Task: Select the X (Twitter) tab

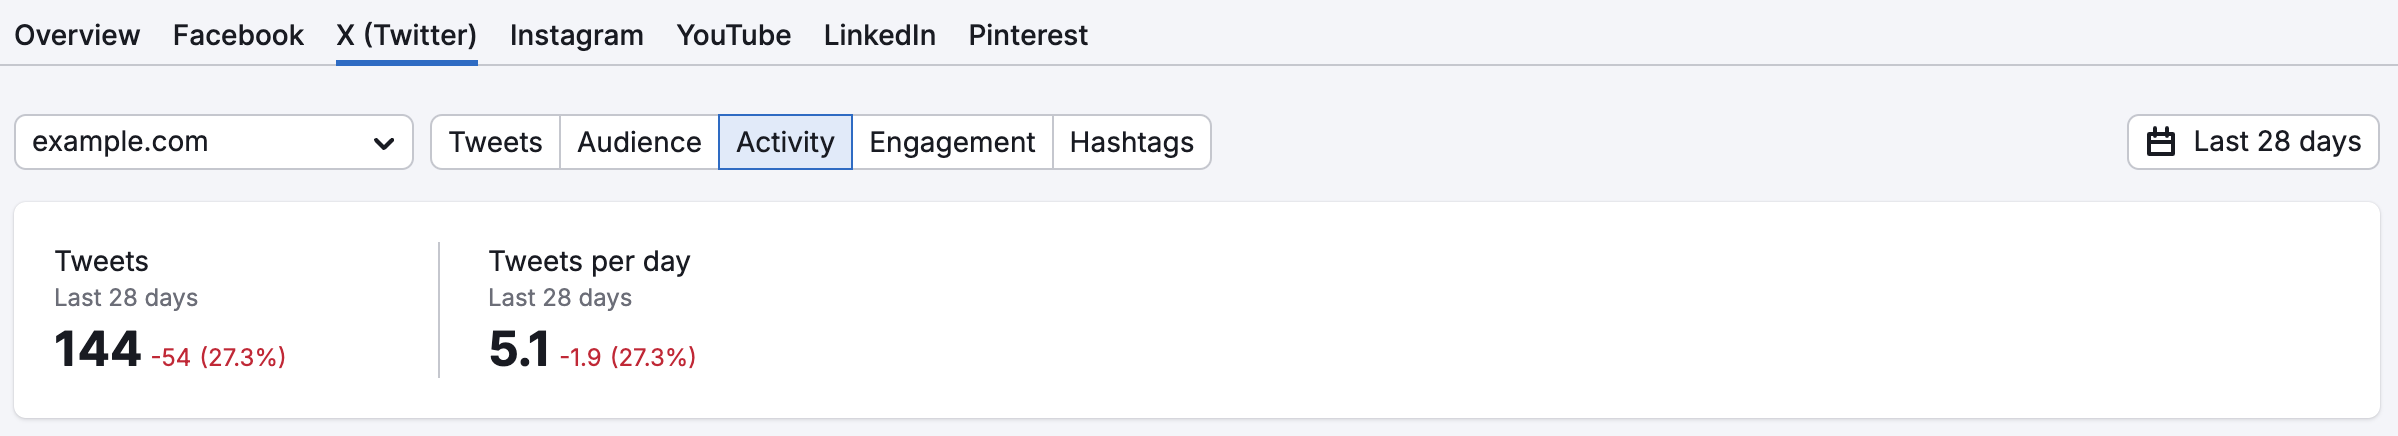Action: pyautogui.click(x=406, y=35)
